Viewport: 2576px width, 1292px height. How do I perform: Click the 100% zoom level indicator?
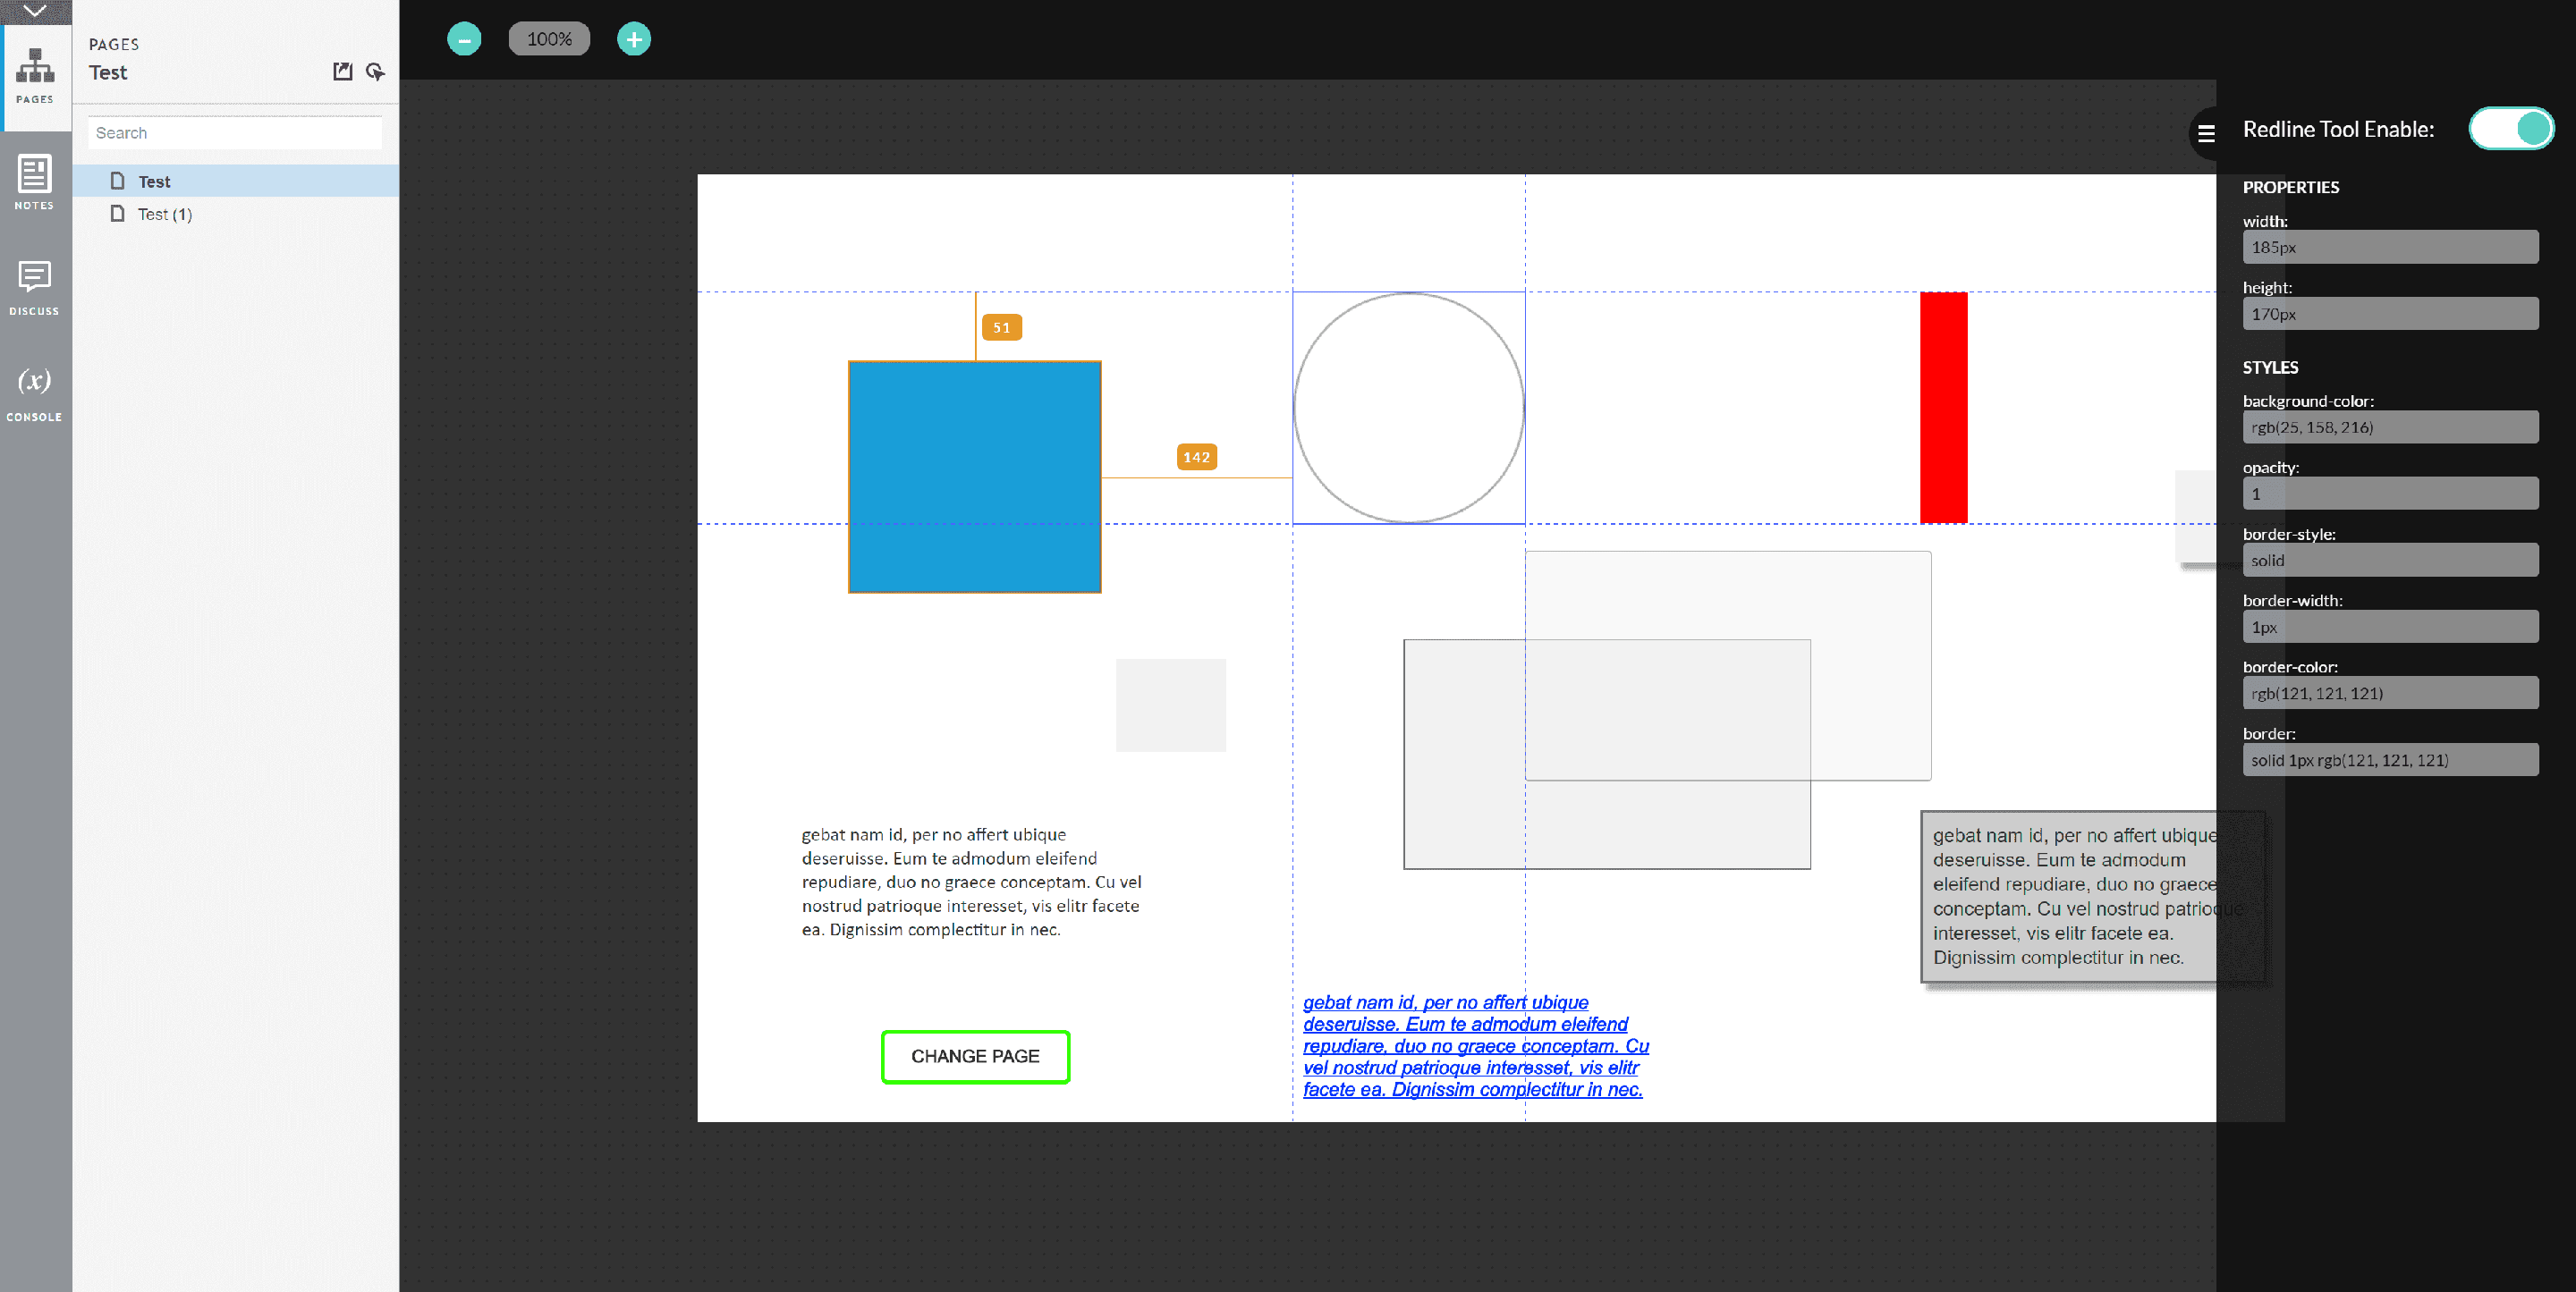coord(549,39)
